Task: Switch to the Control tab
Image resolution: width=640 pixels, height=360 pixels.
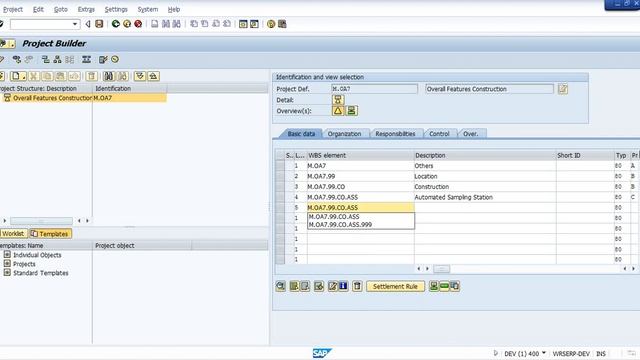Action: tap(439, 133)
